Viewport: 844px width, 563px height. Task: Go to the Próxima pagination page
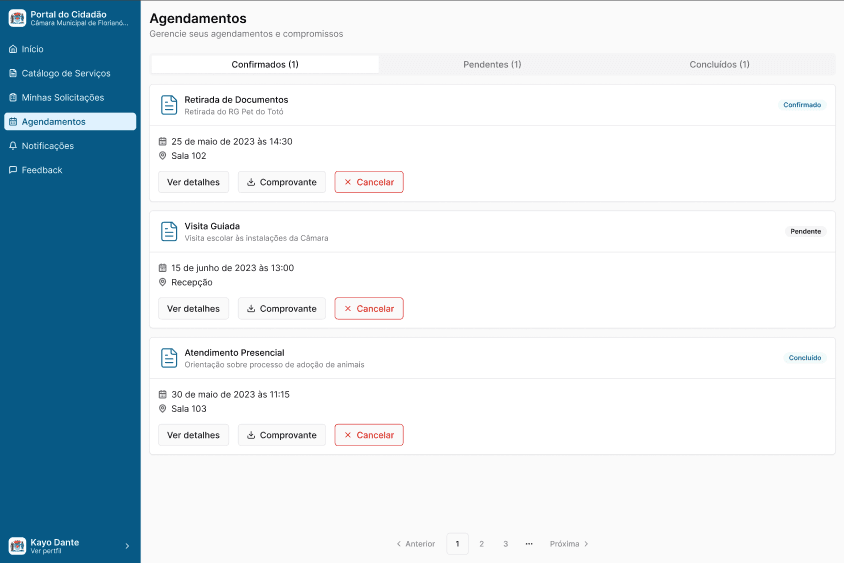(569, 544)
